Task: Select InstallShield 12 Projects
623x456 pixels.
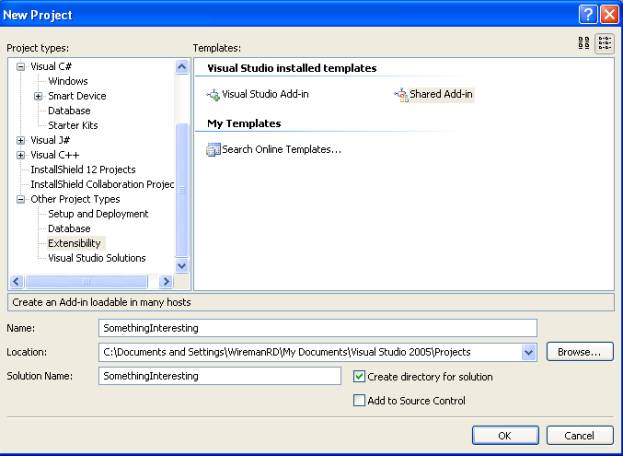Action: click(83, 169)
